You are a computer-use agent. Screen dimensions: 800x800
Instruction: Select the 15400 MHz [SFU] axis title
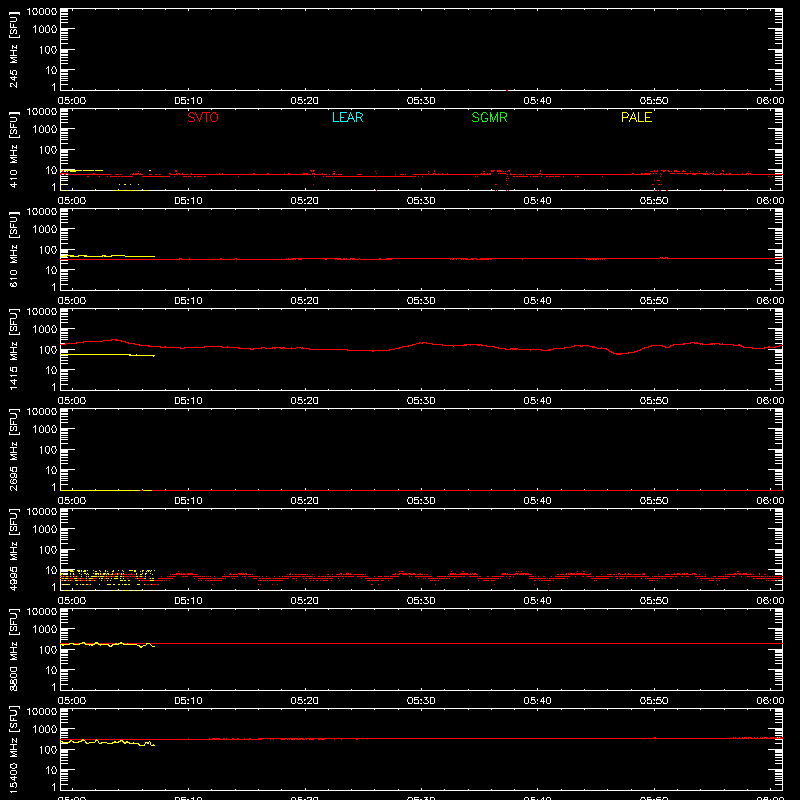[13, 749]
